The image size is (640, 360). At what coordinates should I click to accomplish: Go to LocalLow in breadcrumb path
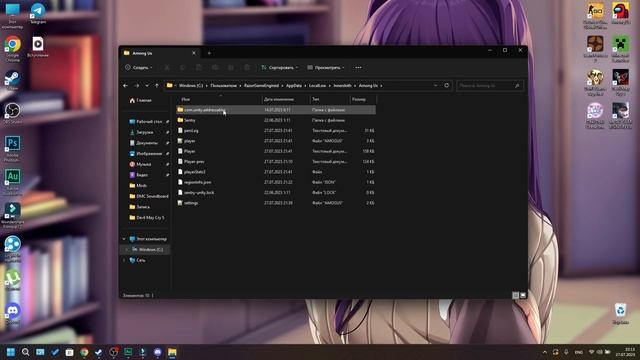317,86
